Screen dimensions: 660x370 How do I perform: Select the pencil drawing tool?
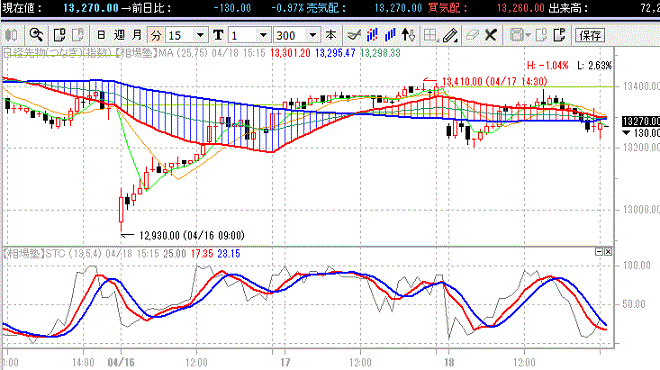tap(450, 35)
